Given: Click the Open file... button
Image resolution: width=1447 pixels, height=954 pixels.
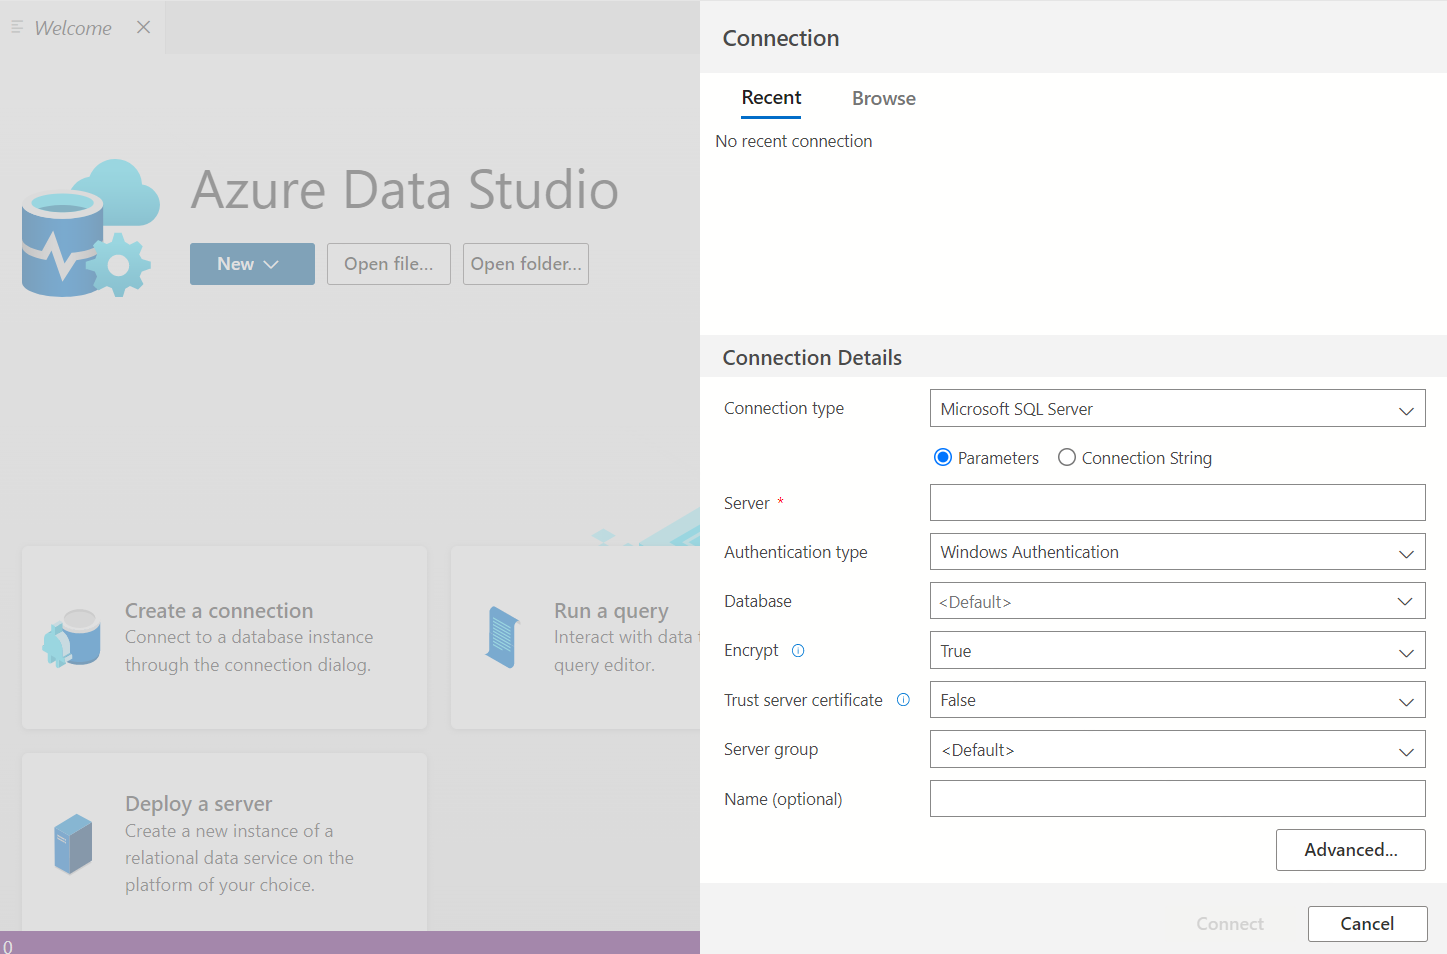Looking at the screenshot, I should [389, 264].
